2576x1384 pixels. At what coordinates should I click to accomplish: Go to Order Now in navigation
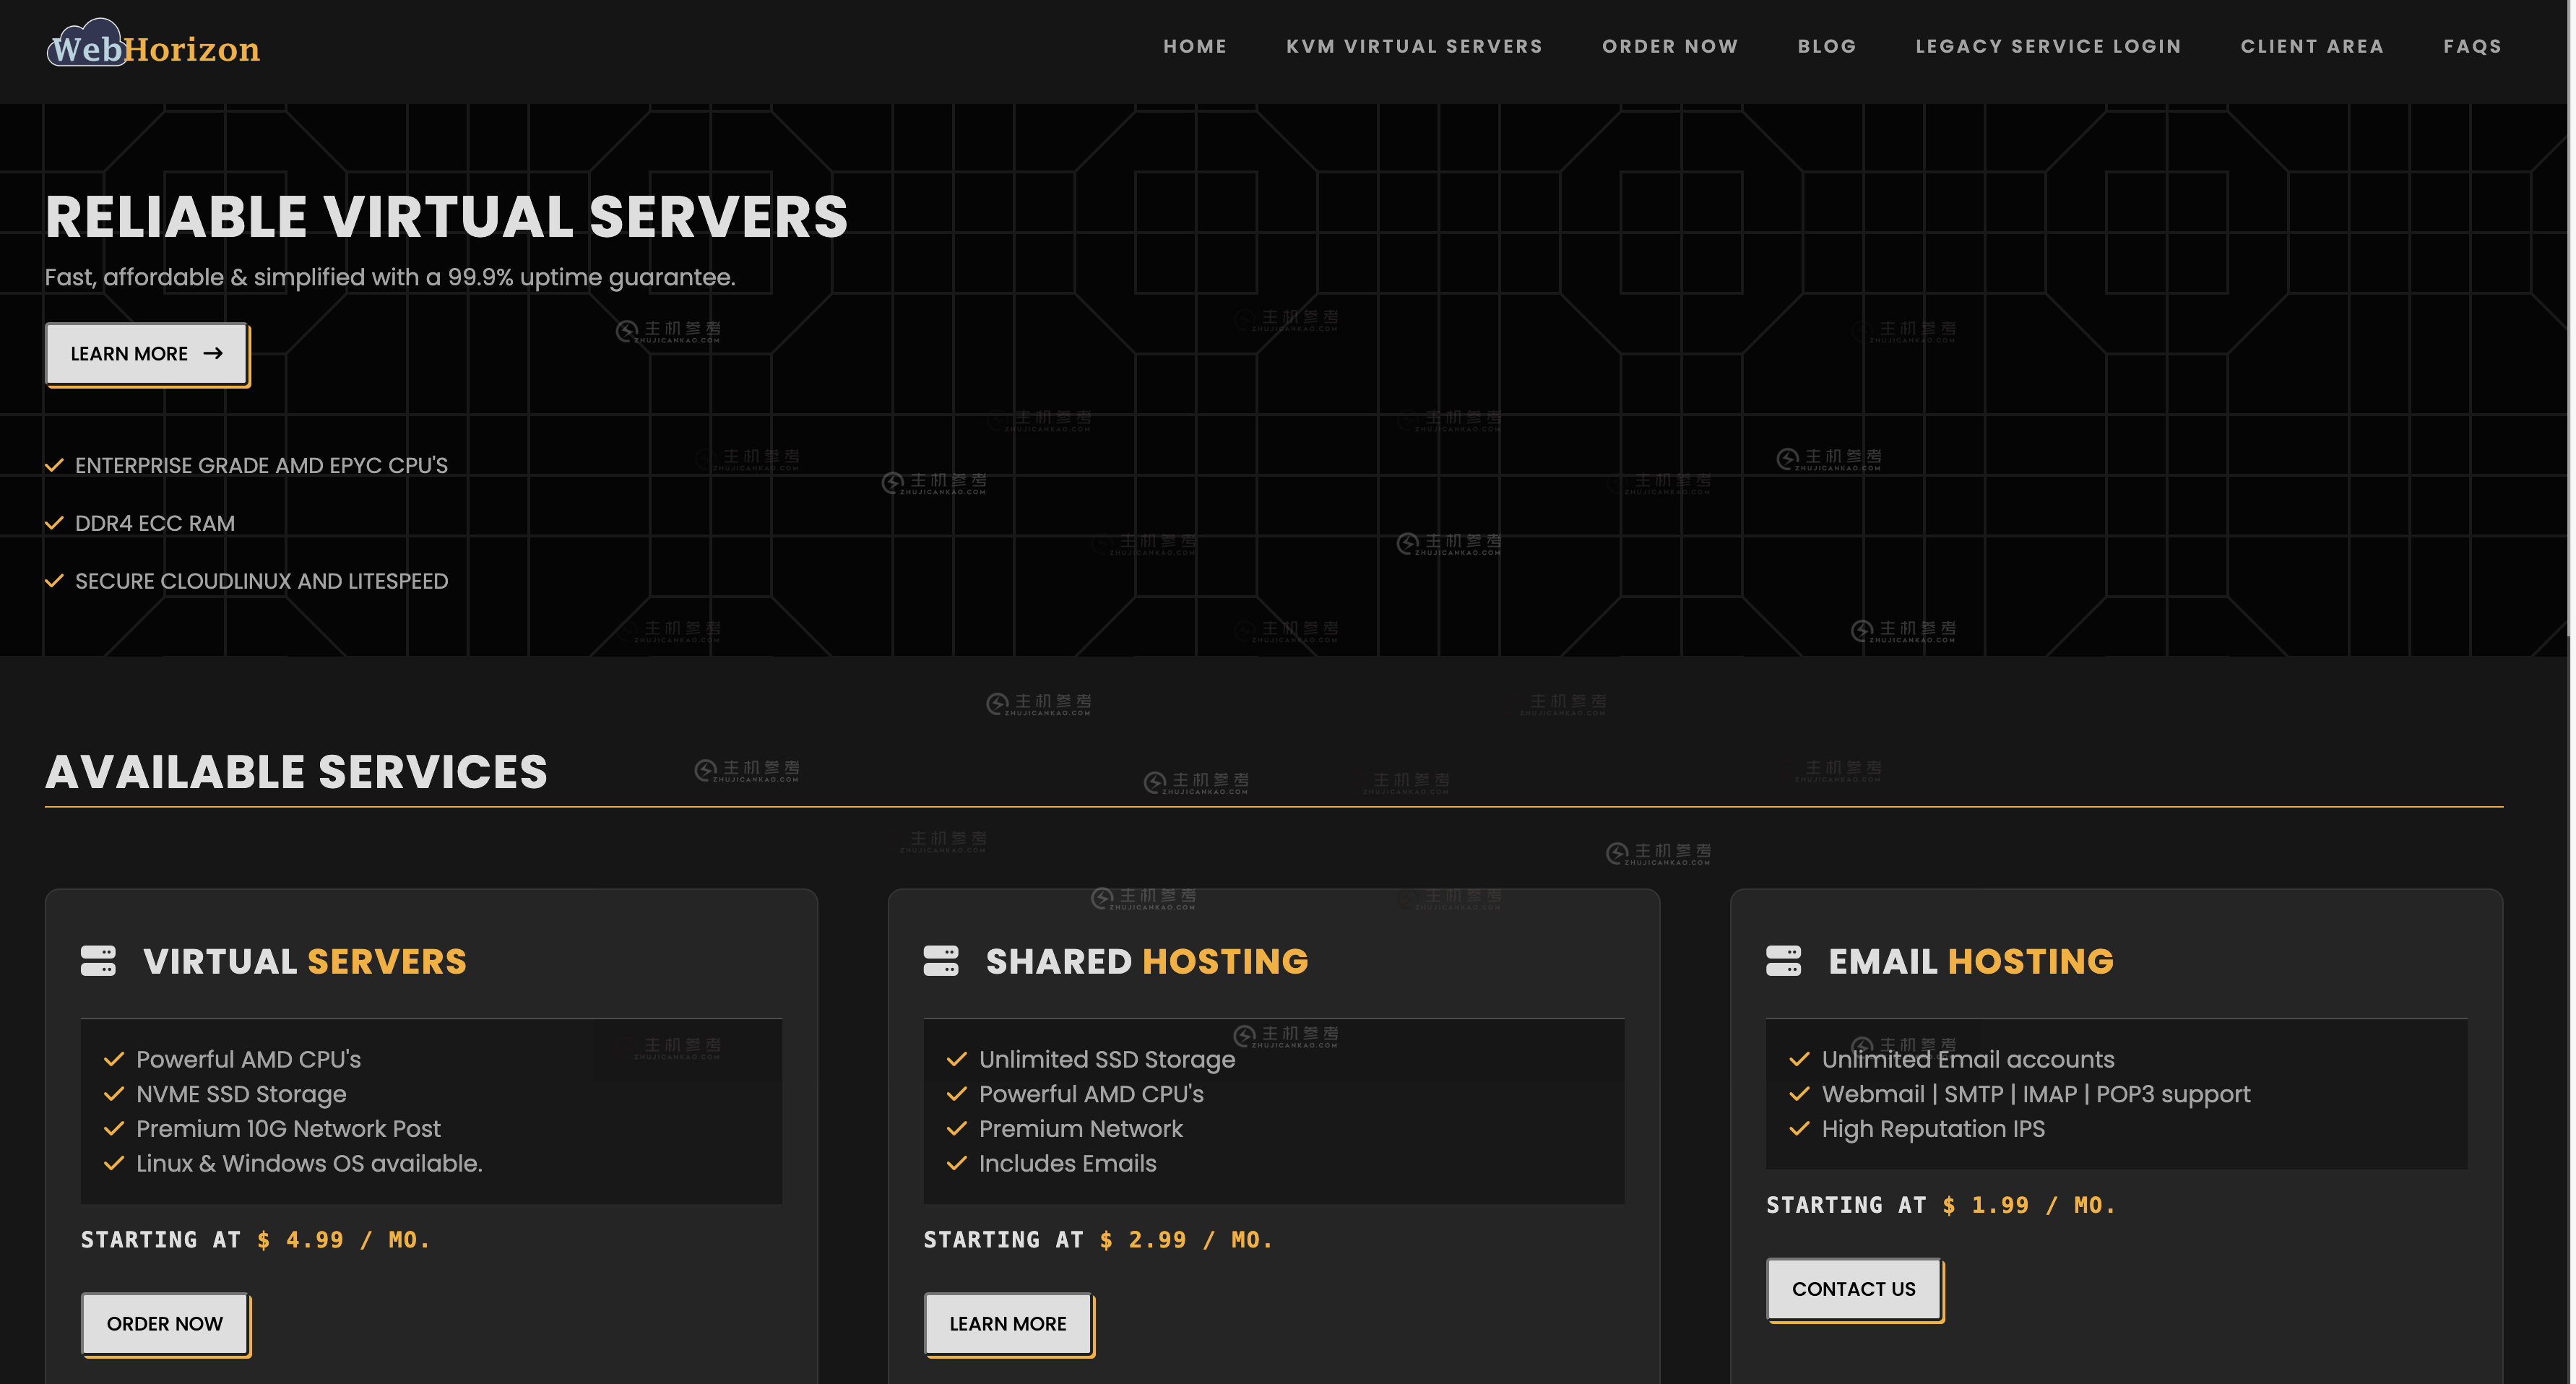pyautogui.click(x=1669, y=46)
